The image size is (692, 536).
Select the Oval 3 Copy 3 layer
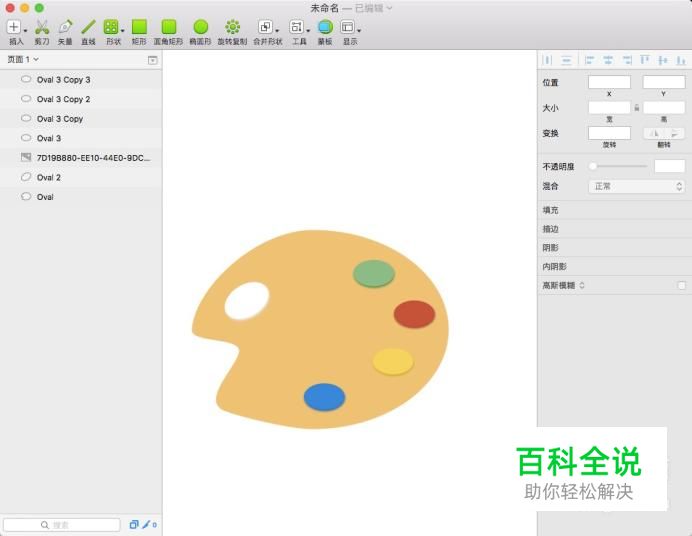pos(81,80)
